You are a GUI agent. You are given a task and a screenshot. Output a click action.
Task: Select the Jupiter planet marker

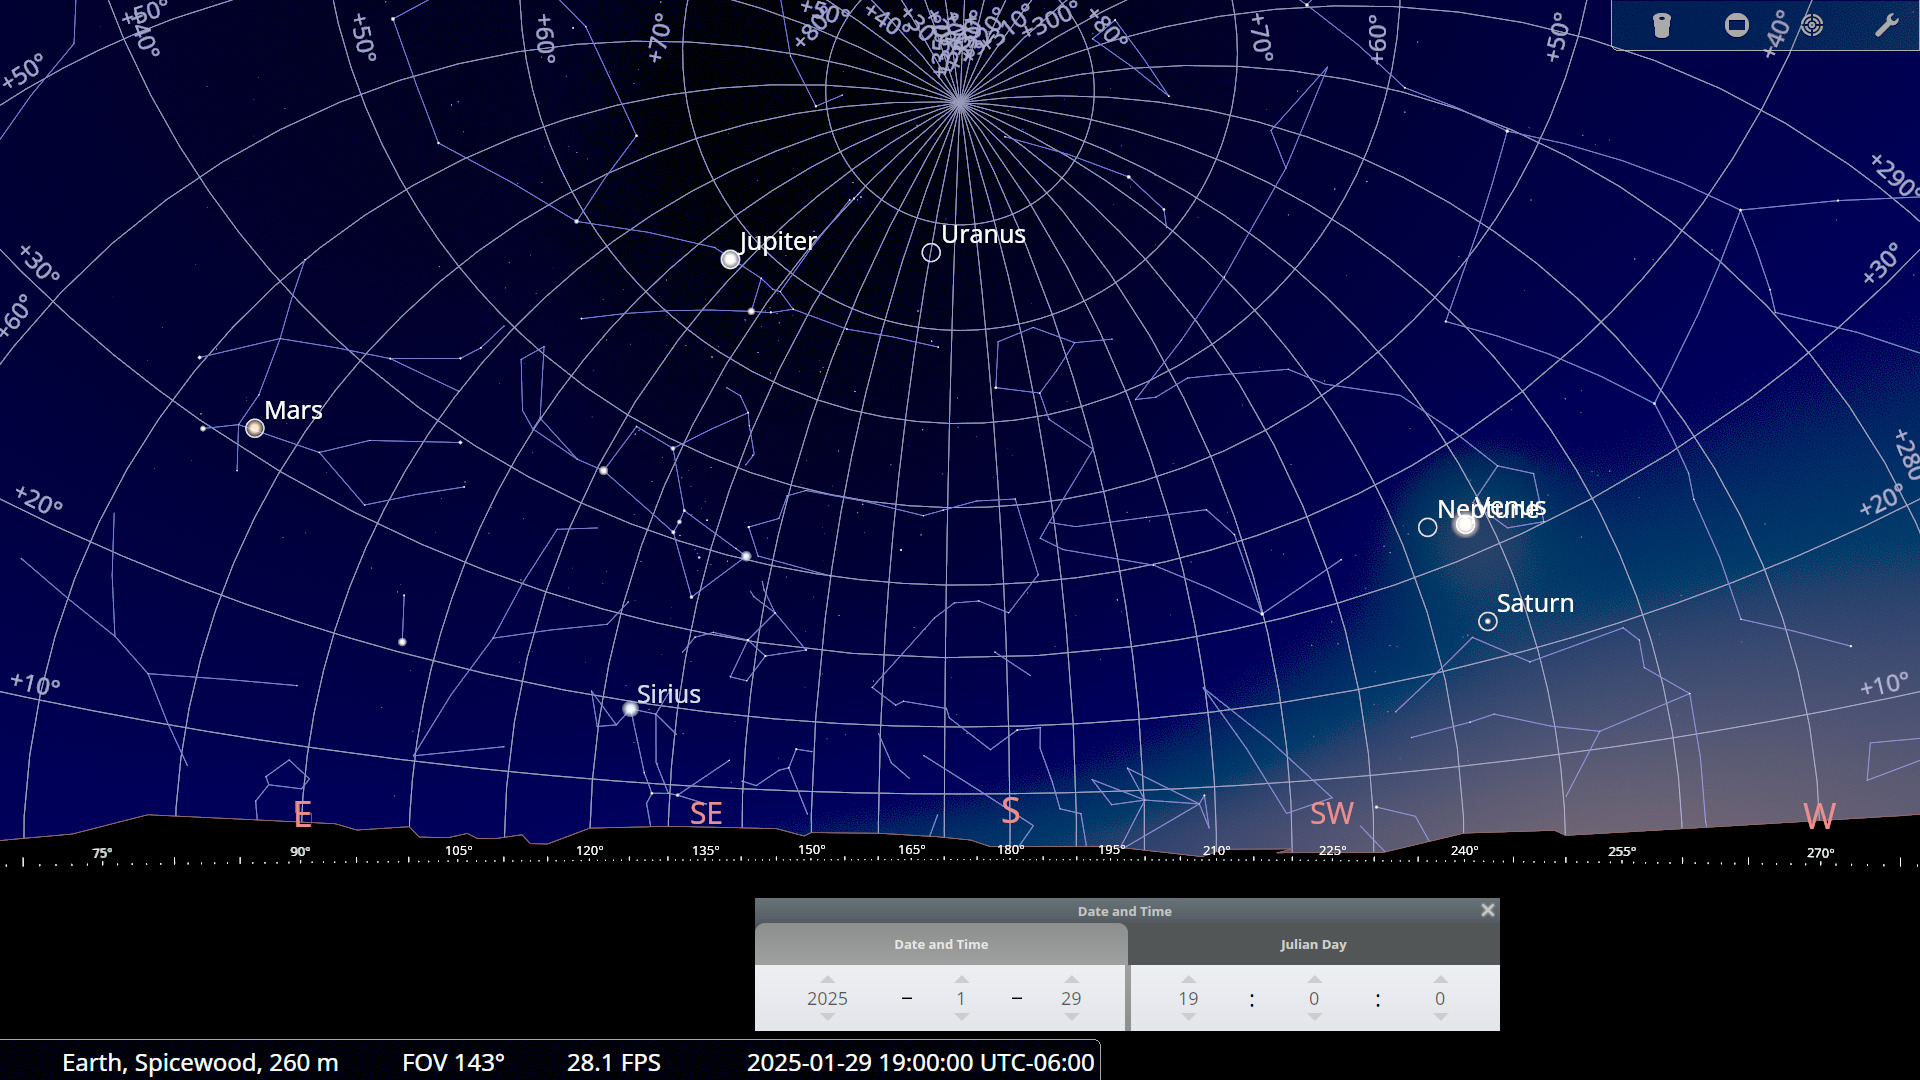pos(730,260)
